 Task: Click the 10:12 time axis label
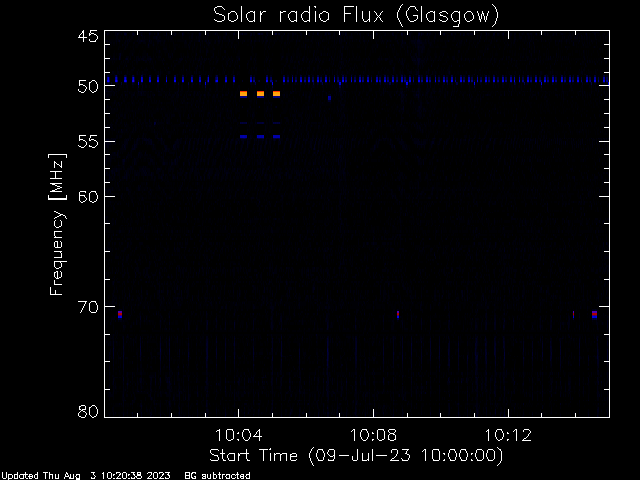(508, 435)
